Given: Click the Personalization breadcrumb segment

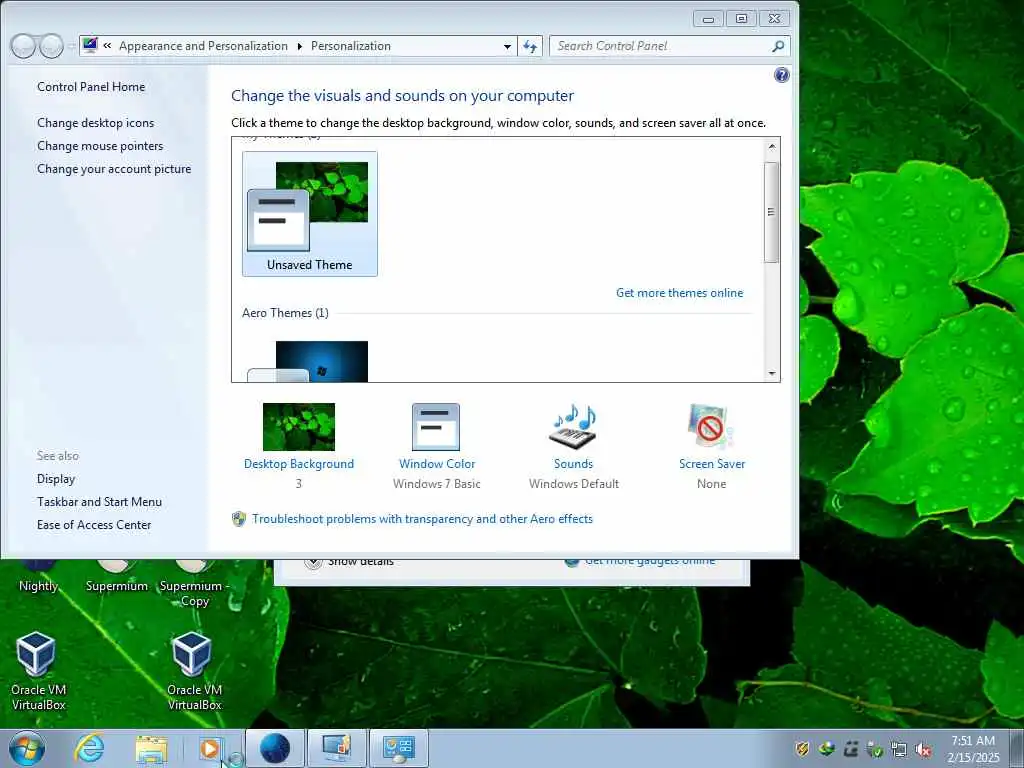Looking at the screenshot, I should [351, 46].
